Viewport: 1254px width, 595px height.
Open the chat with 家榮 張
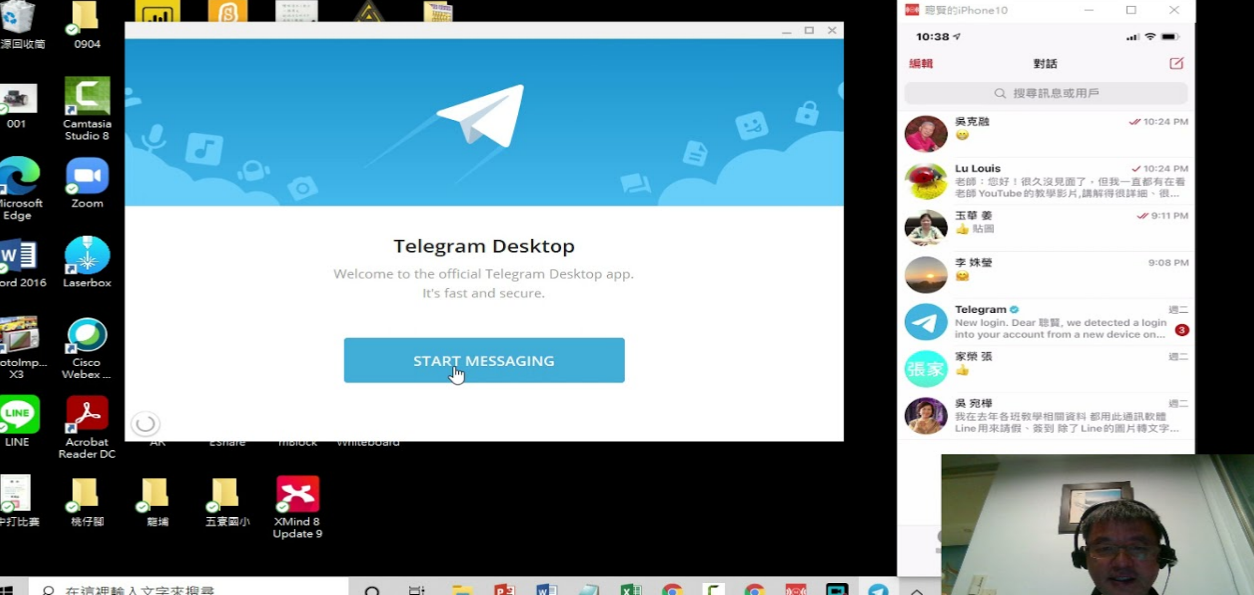[1046, 369]
